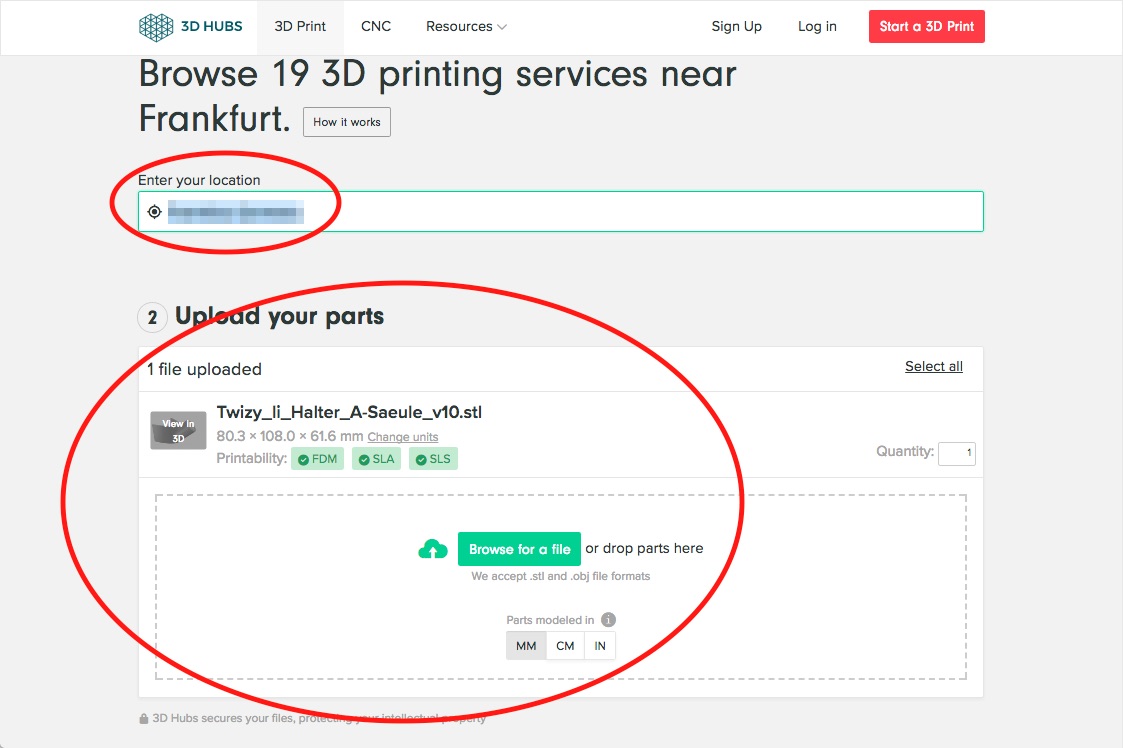The height and width of the screenshot is (748, 1123).
Task: Click the Change units link
Action: 403,437
